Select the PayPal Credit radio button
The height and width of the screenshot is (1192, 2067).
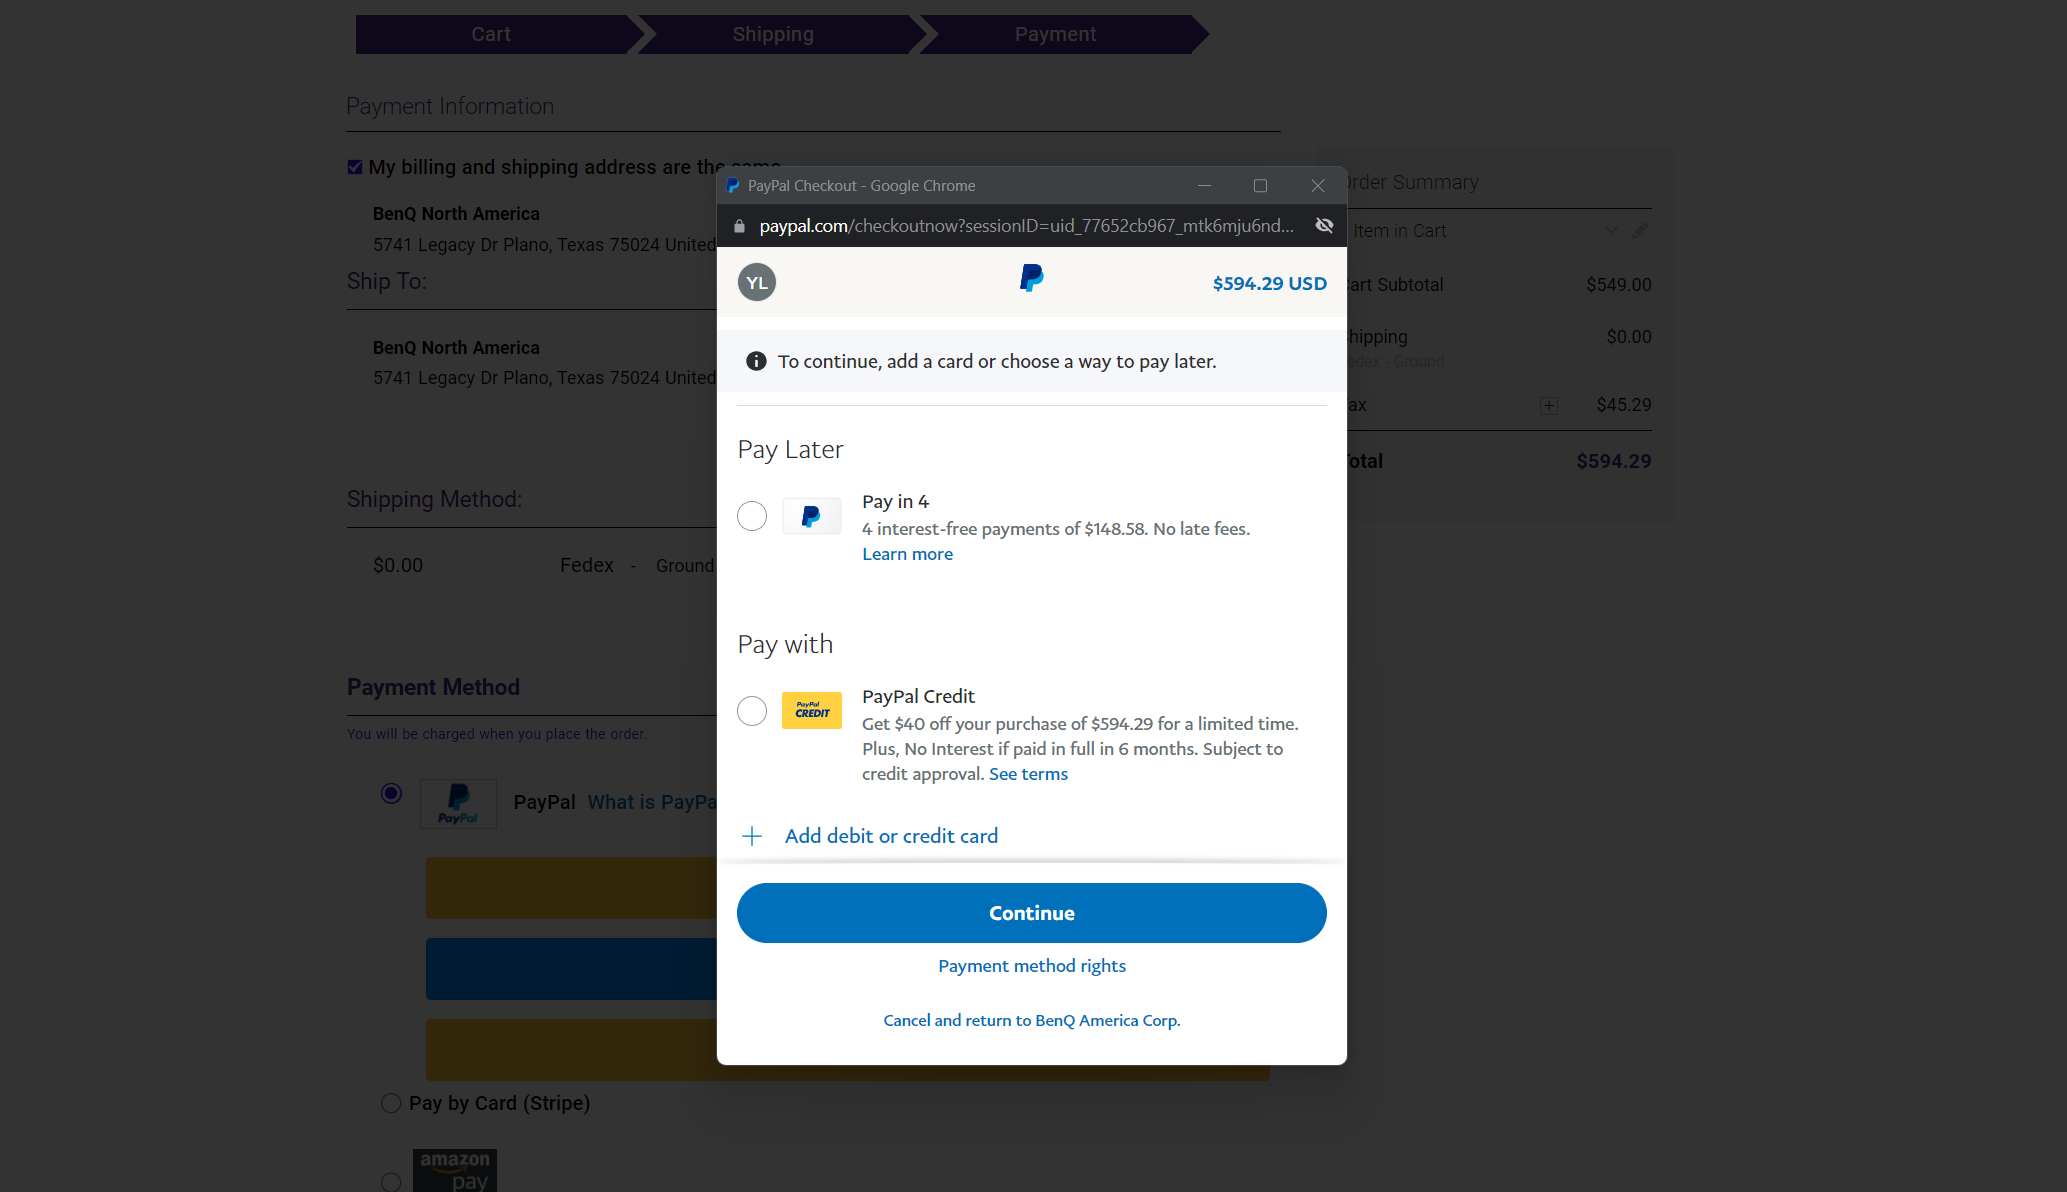pos(752,711)
